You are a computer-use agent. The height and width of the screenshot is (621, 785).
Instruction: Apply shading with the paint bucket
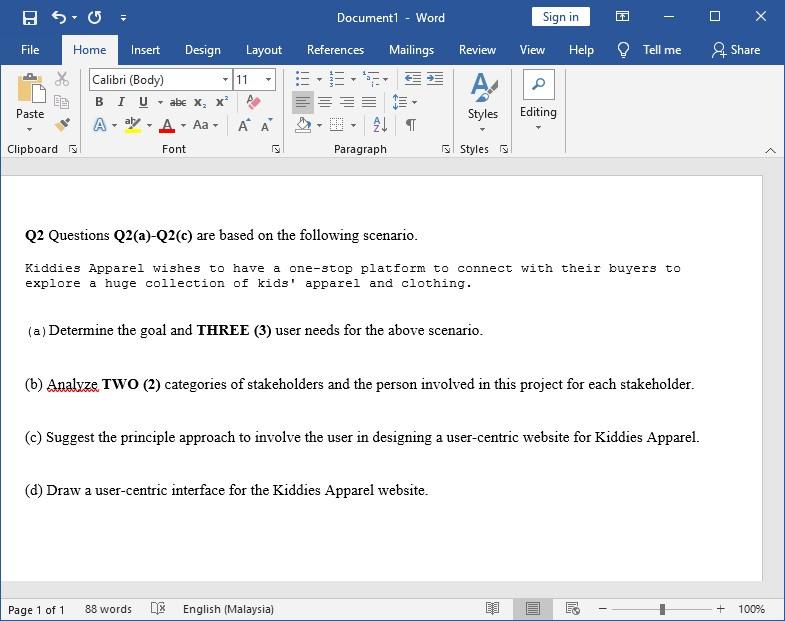coord(303,125)
